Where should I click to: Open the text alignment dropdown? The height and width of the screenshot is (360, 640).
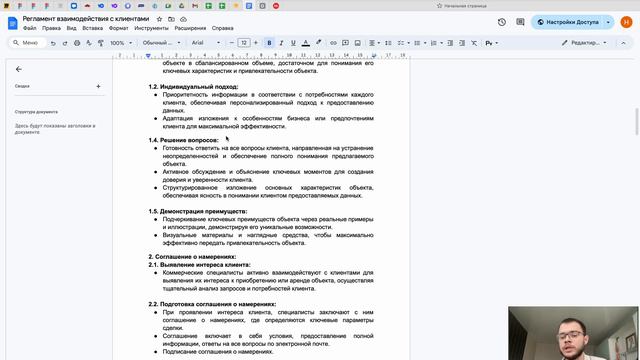374,43
